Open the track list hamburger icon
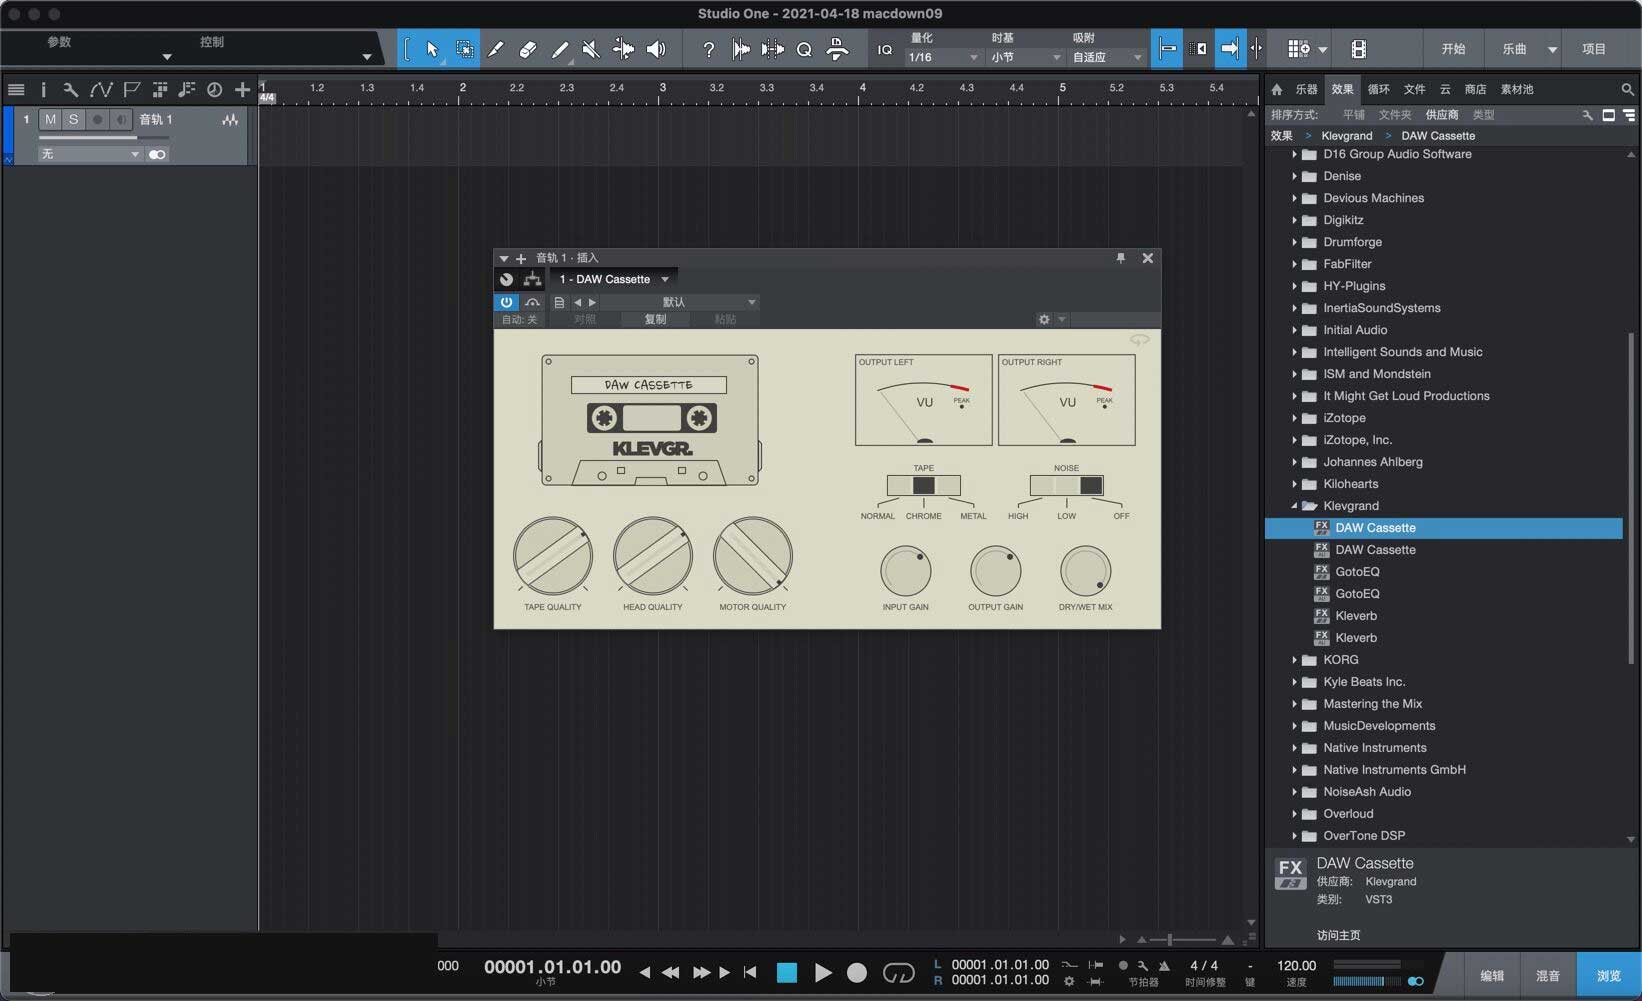 16,89
